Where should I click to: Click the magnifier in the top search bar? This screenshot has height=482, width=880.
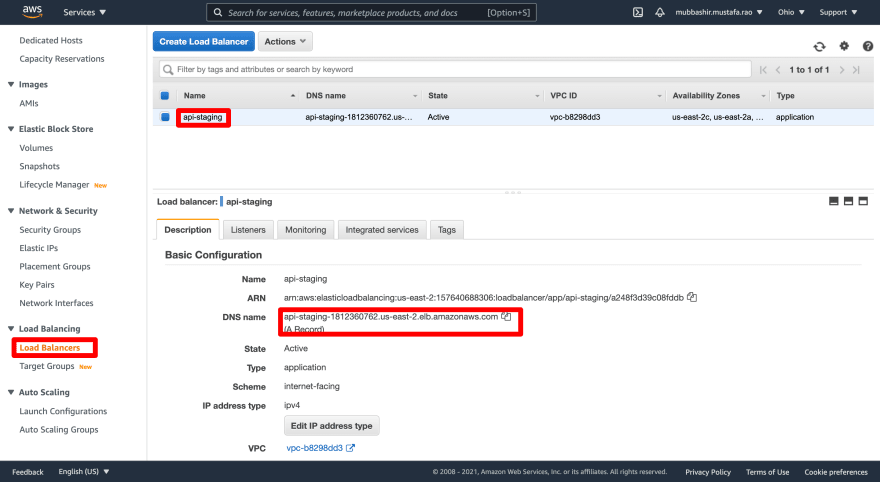218,12
